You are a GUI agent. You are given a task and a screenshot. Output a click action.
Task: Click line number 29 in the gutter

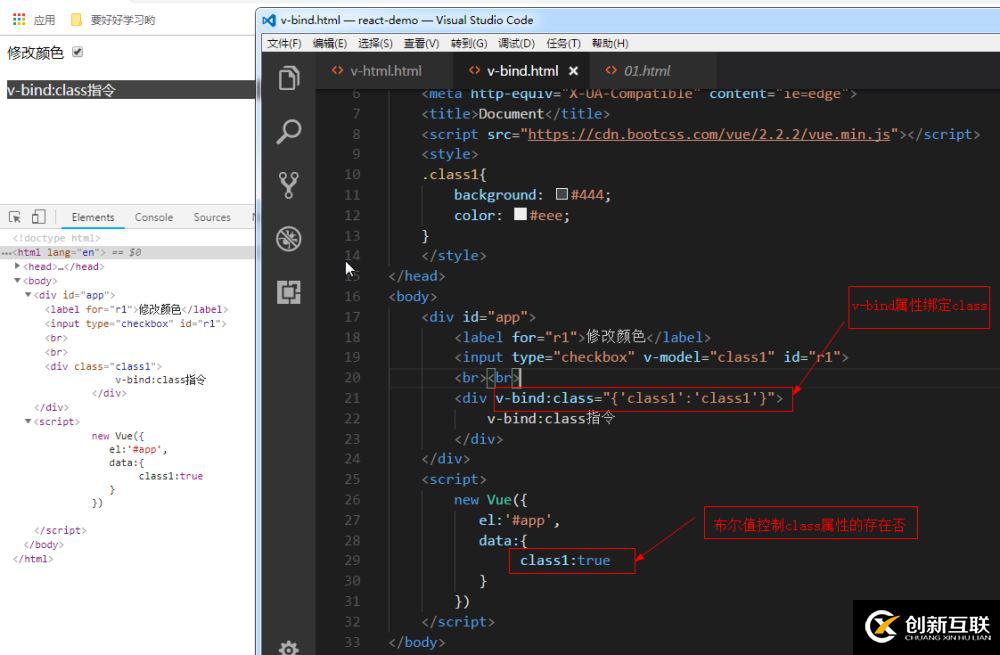coord(352,560)
